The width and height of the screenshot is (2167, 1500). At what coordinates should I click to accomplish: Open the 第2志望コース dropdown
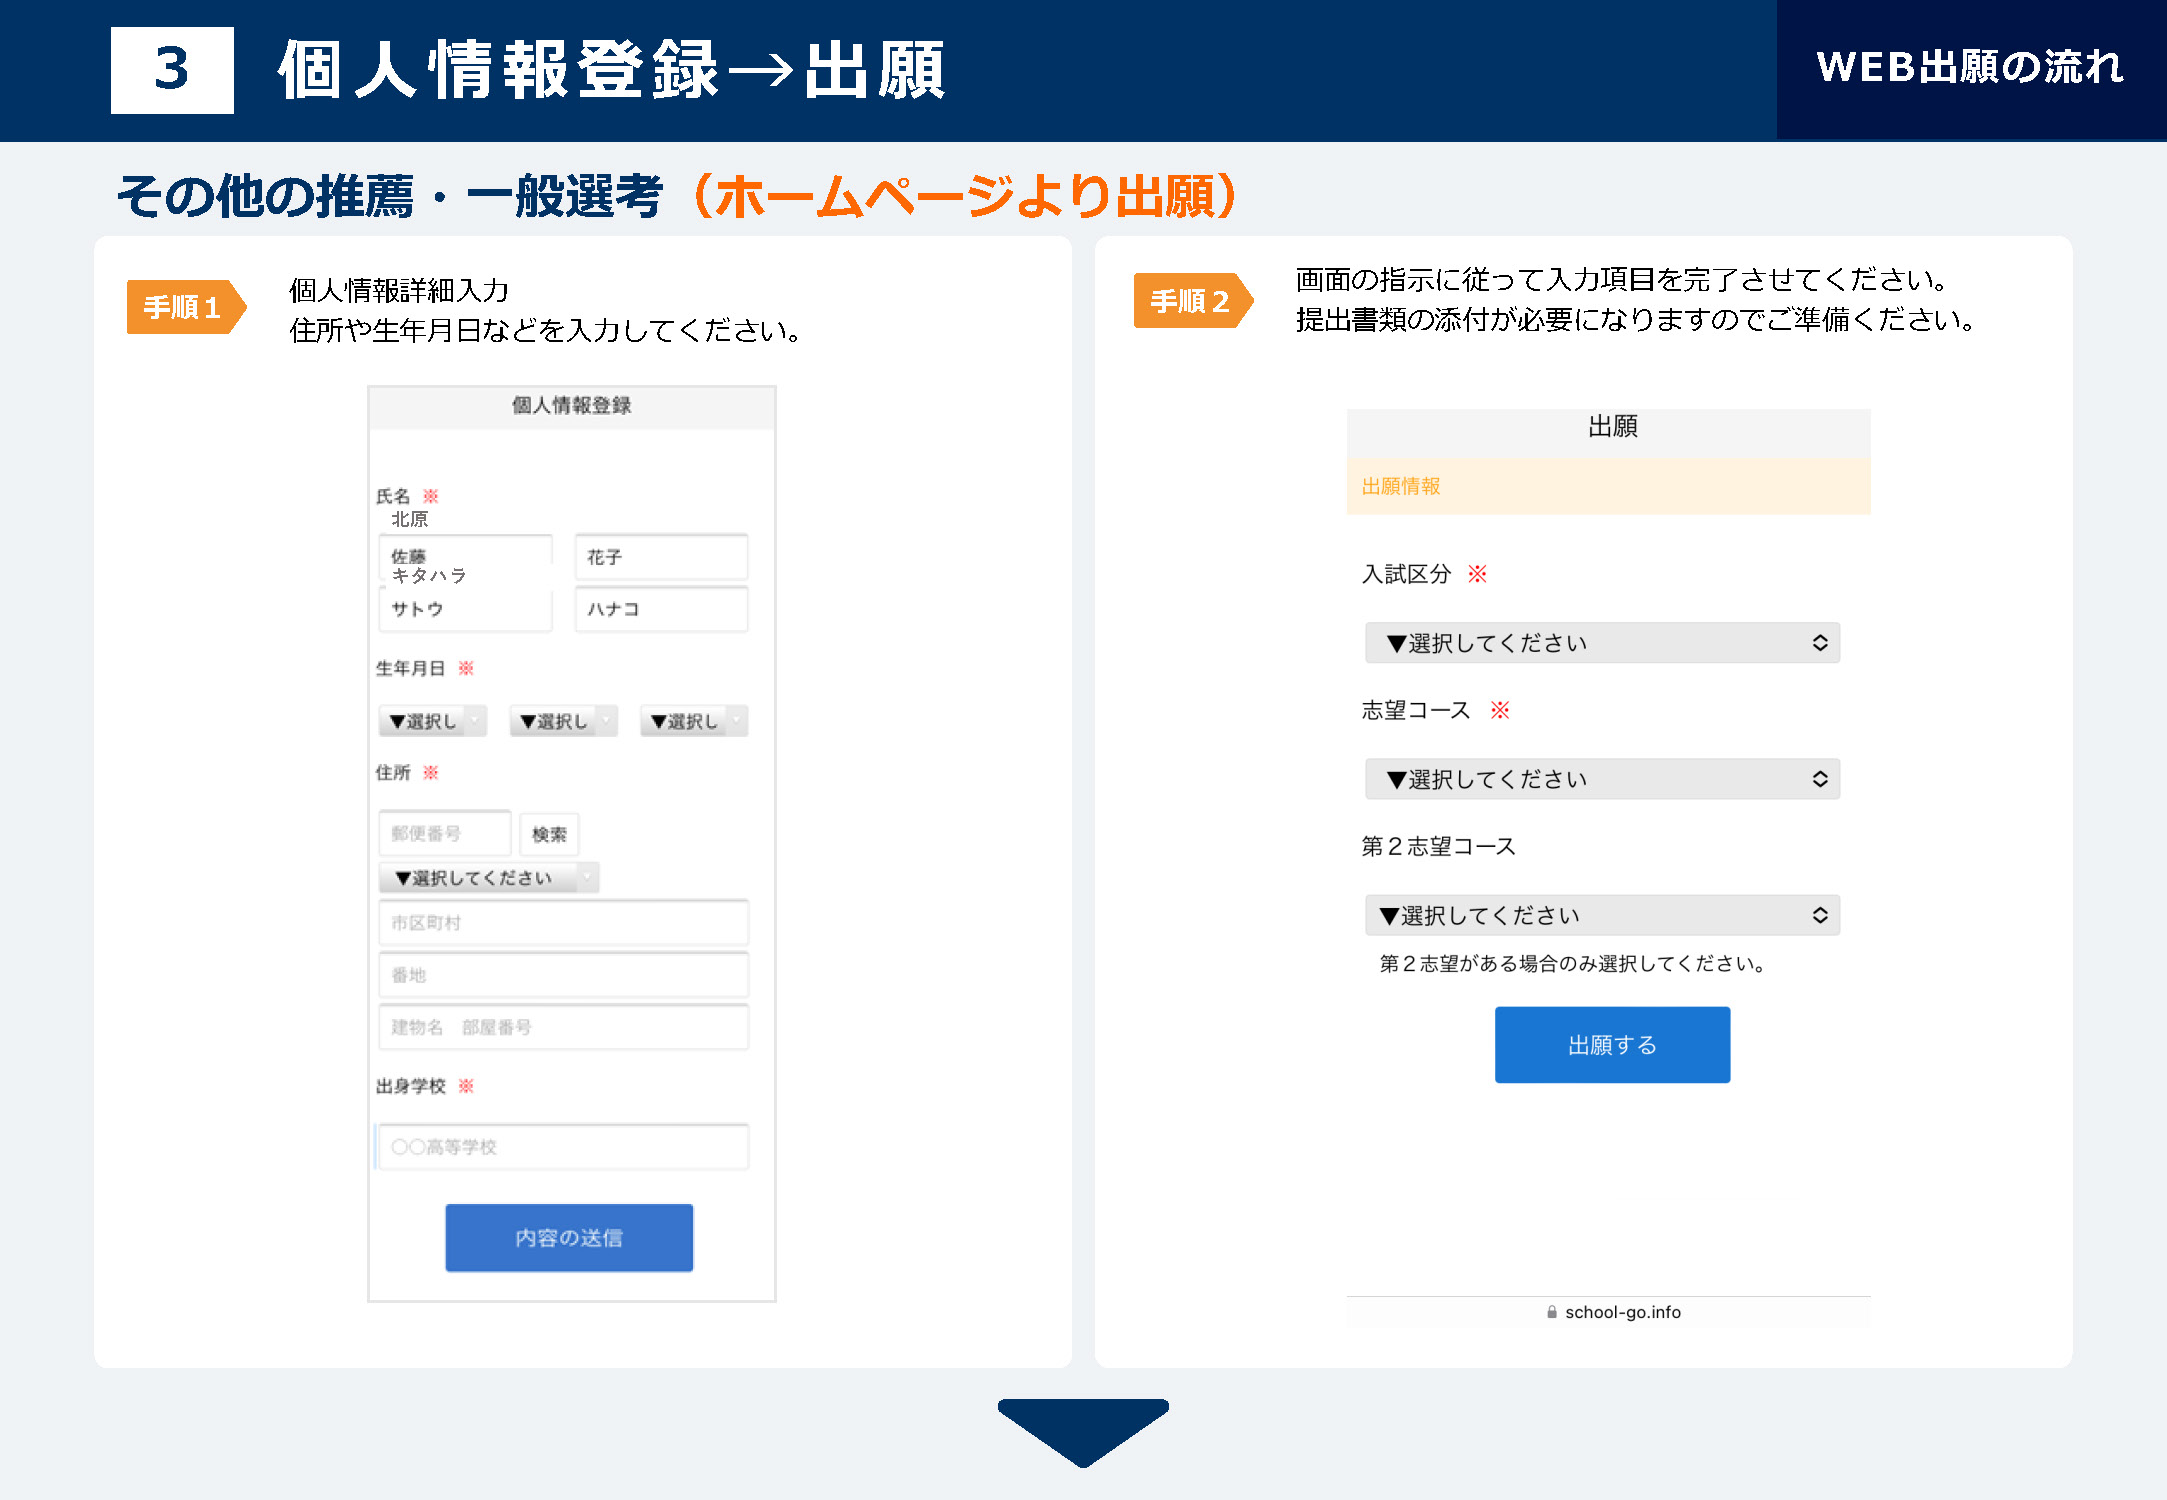1602,915
